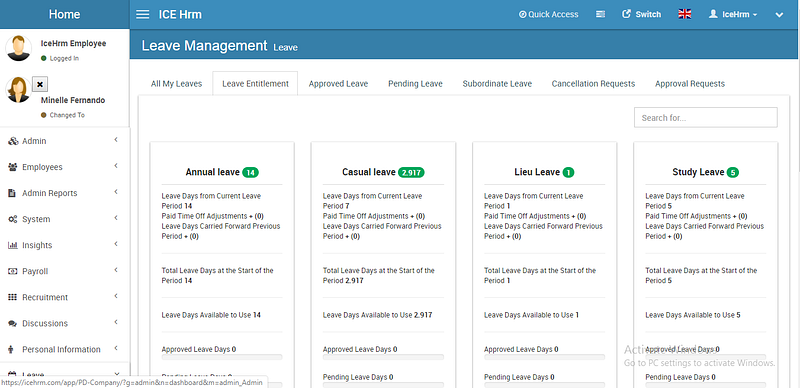Click the Admin sidebar icon
800x388 pixels.
coord(13,141)
